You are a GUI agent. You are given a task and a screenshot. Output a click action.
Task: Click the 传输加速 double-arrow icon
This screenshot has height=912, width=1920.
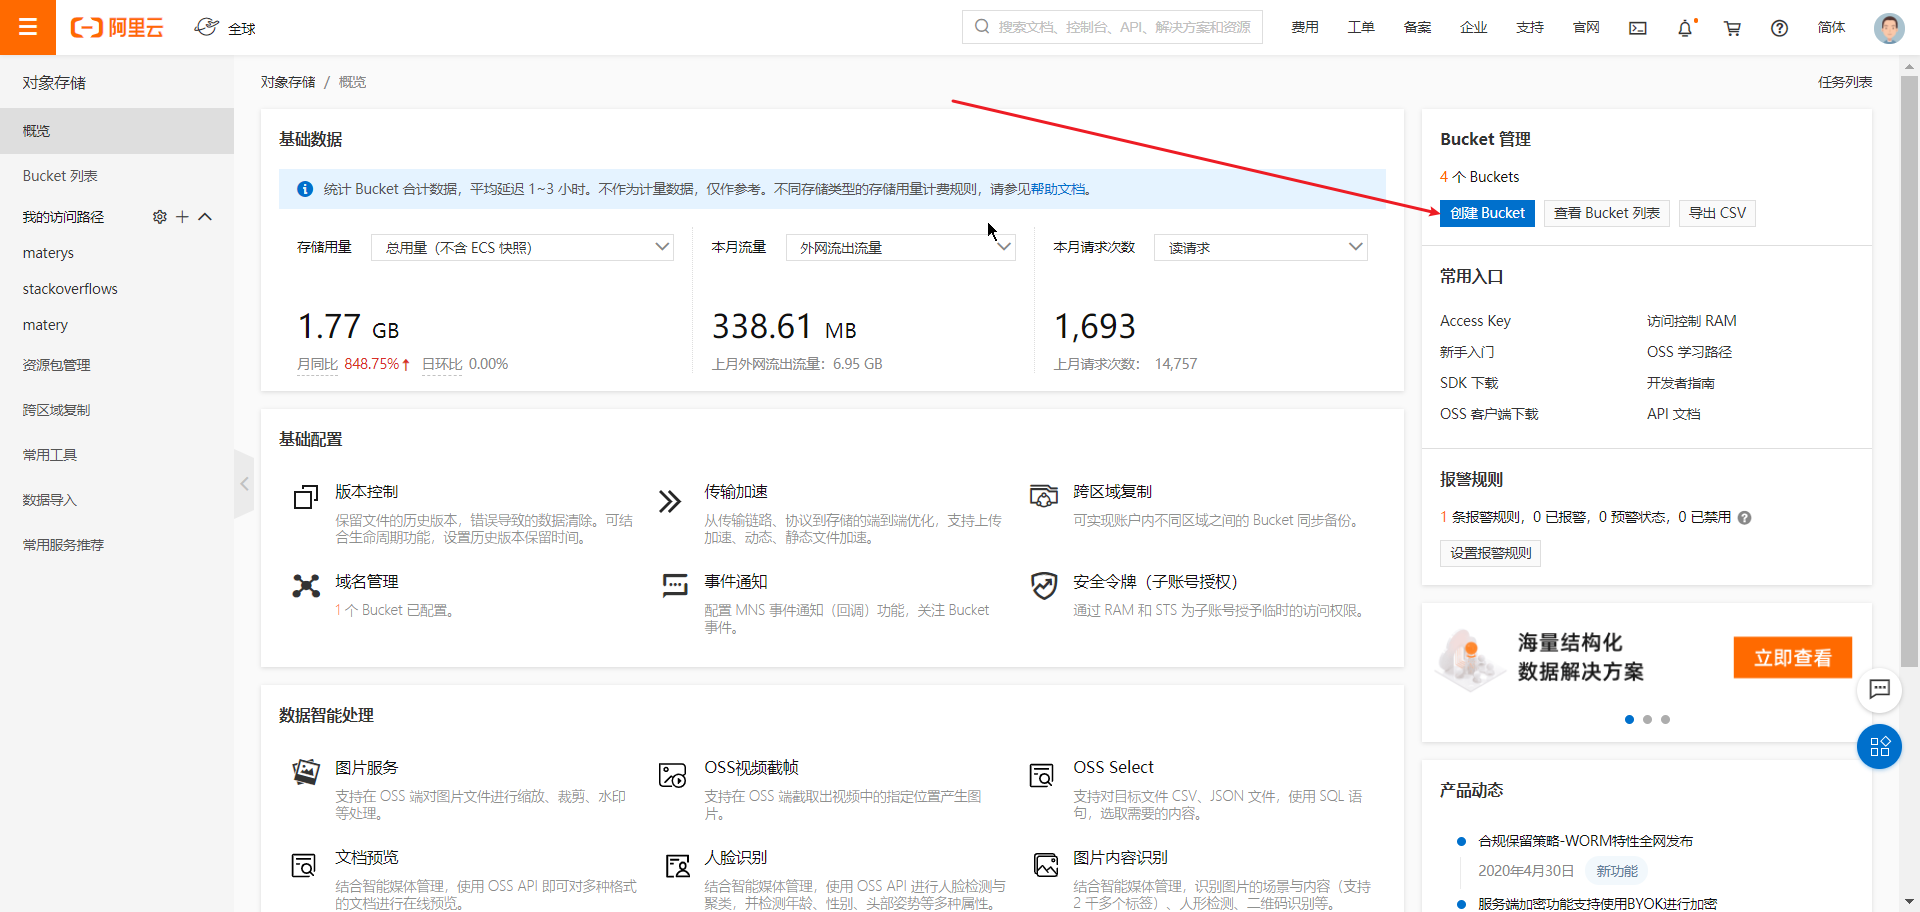pos(670,500)
